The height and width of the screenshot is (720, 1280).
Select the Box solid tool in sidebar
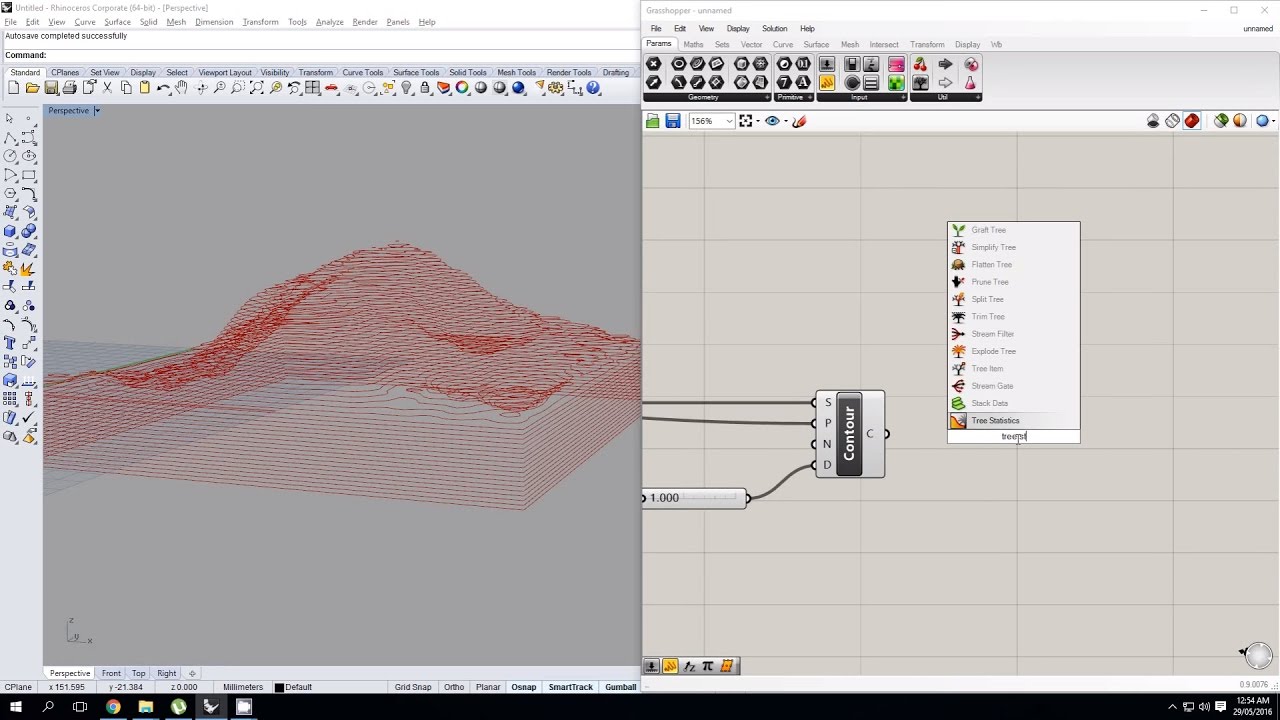10,231
